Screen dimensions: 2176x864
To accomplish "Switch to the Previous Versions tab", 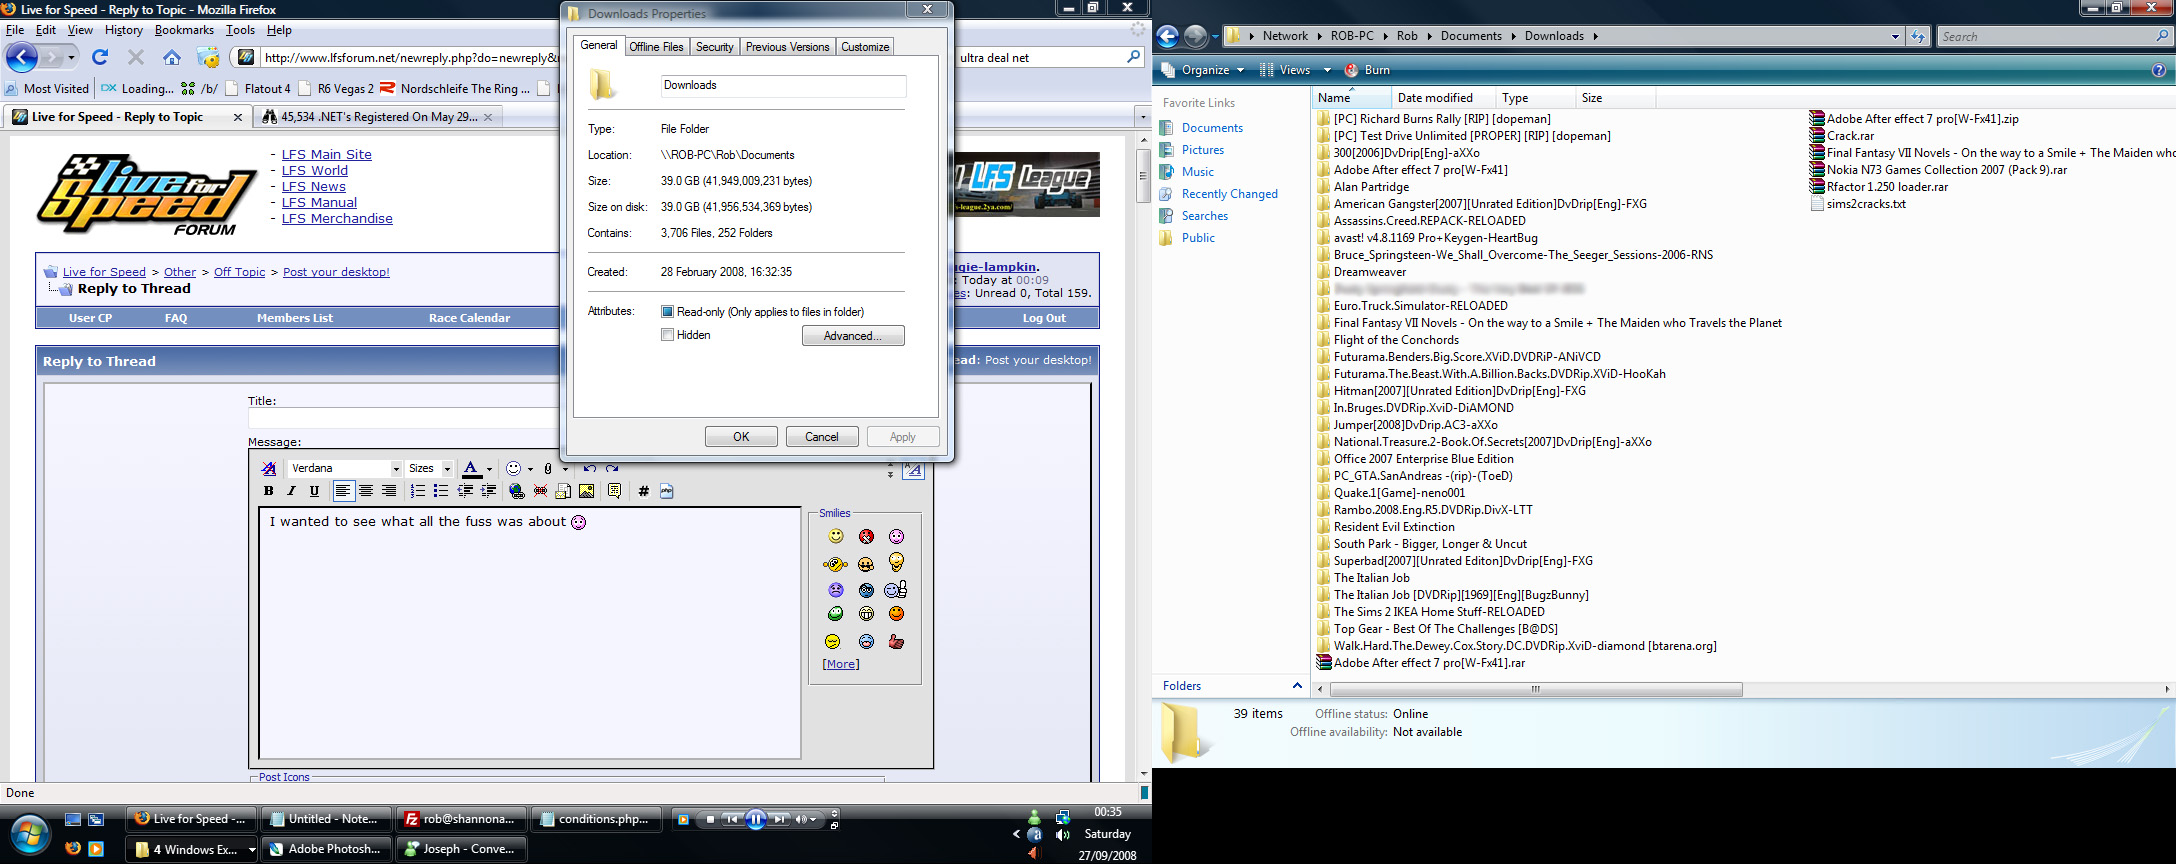I will [787, 47].
